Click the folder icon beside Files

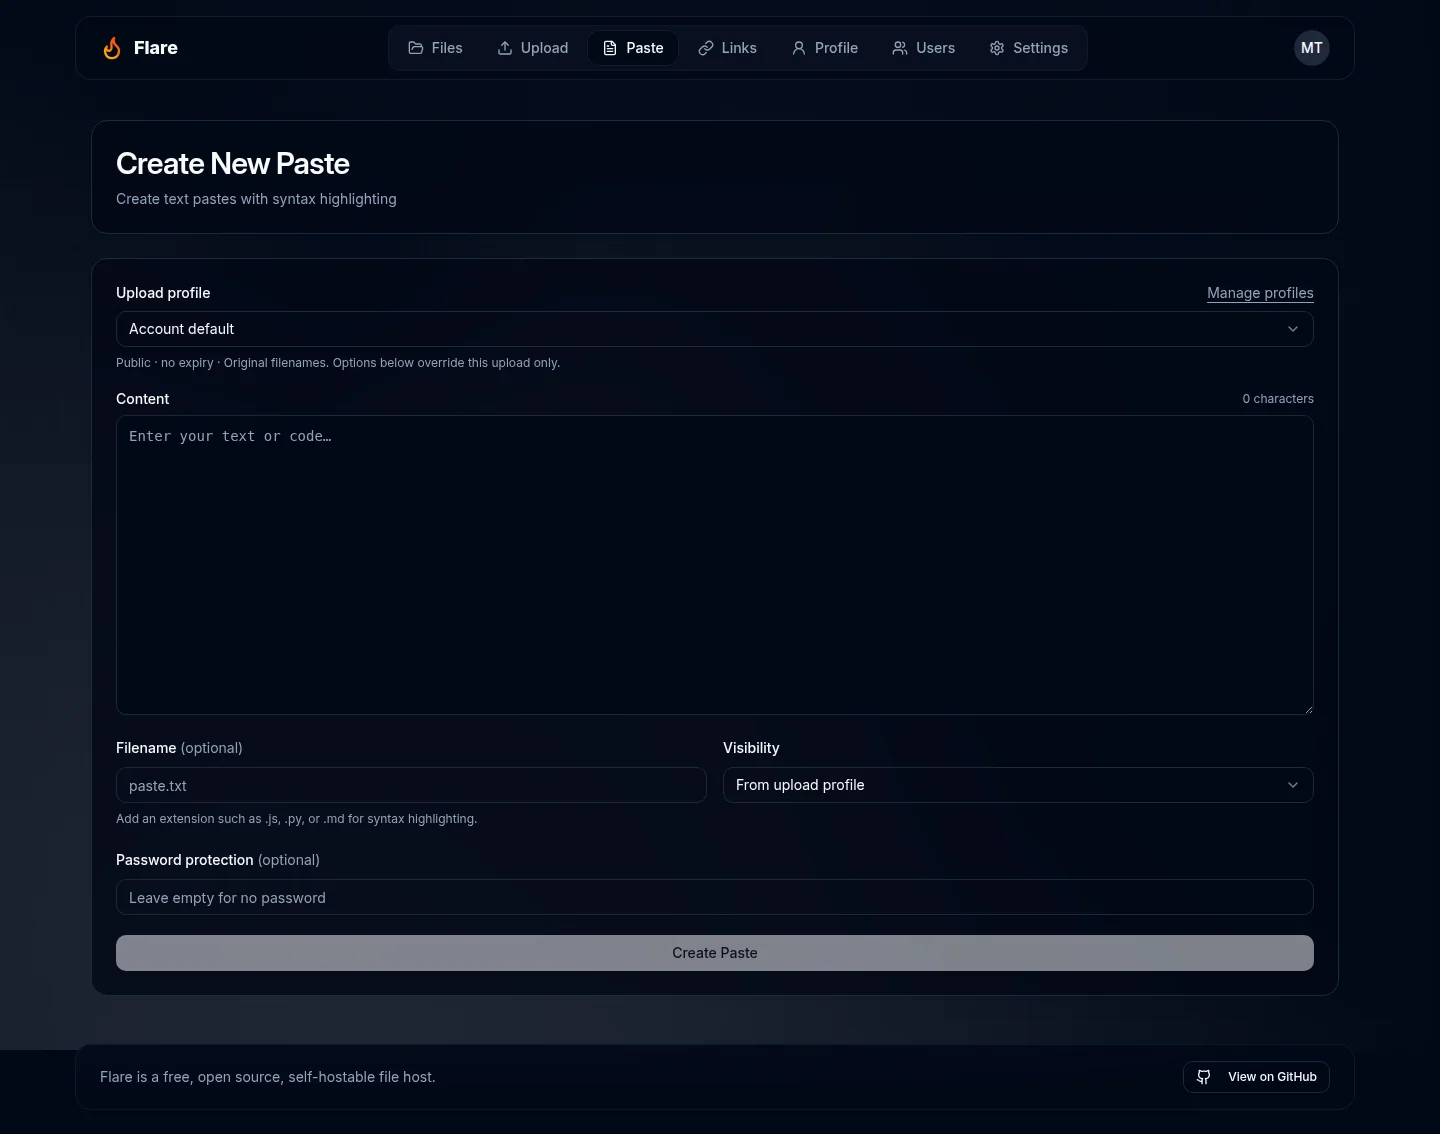click(416, 48)
